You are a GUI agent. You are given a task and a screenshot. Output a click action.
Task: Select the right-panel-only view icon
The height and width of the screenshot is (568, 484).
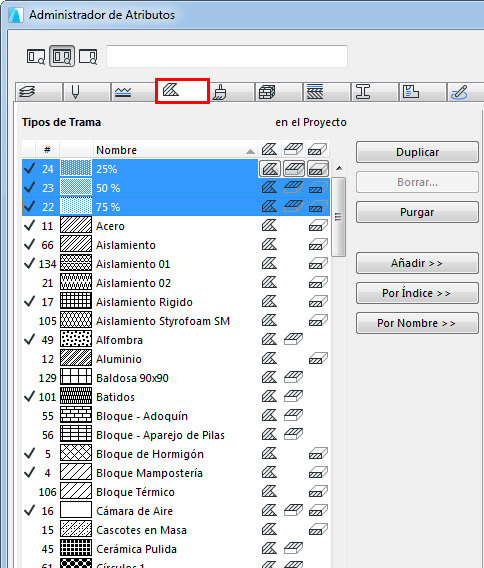(88, 57)
